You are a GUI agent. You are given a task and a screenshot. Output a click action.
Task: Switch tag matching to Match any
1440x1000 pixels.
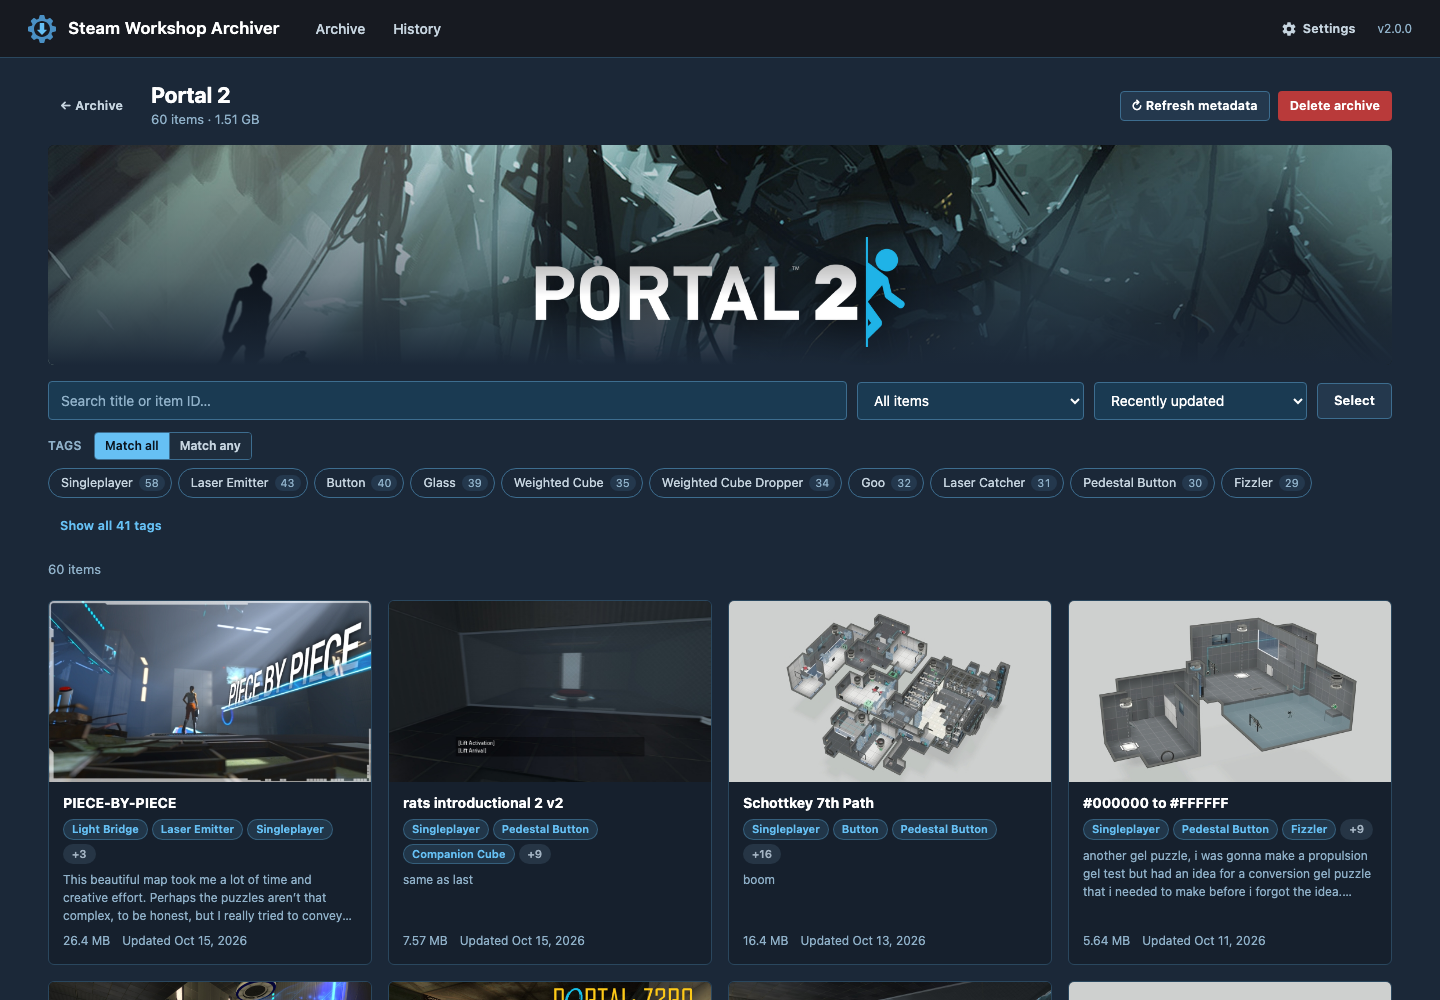coord(210,446)
